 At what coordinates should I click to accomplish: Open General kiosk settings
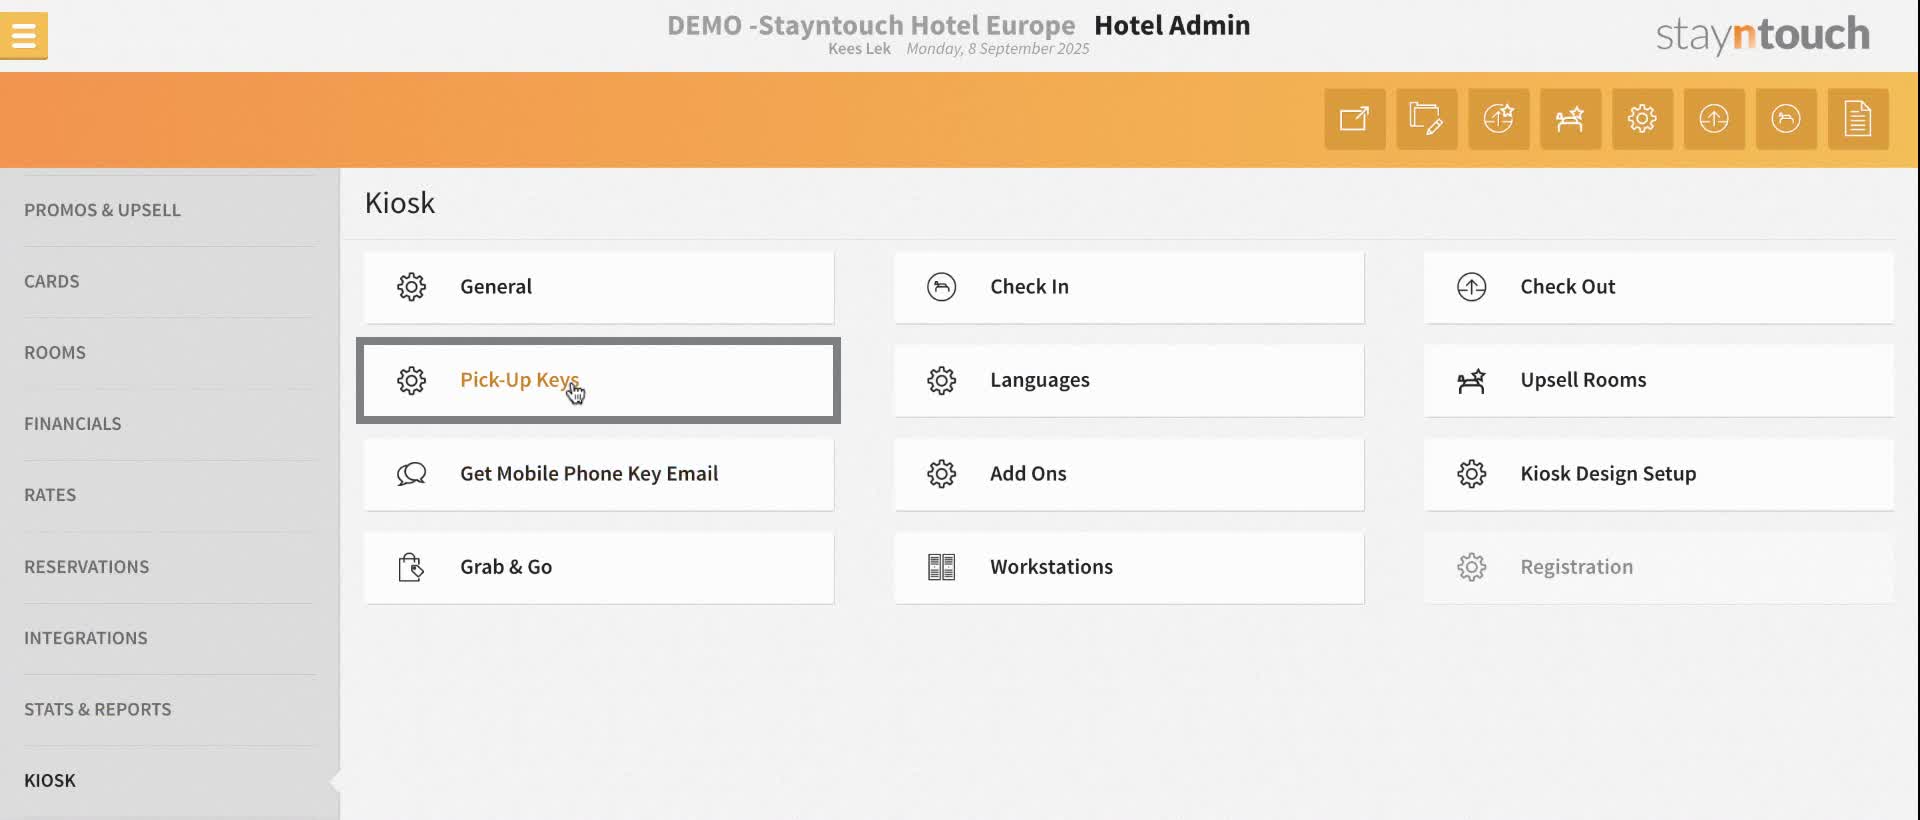click(599, 287)
